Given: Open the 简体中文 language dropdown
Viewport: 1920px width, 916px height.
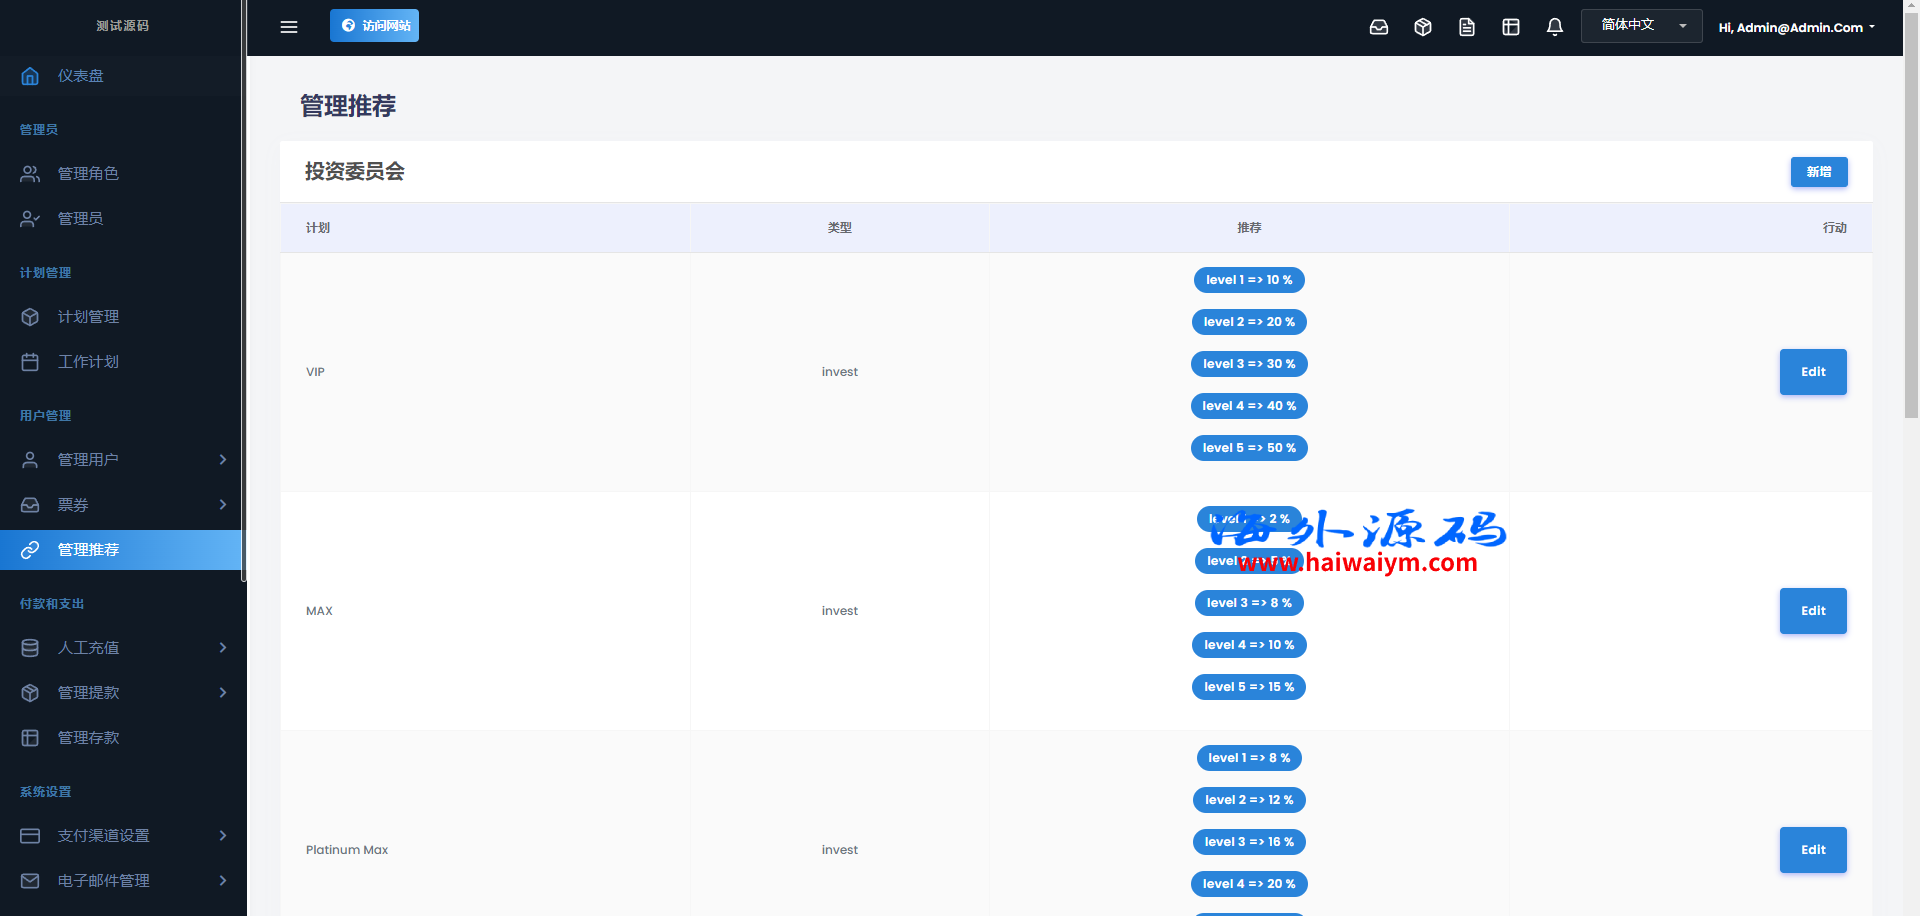Looking at the screenshot, I should click(1641, 26).
